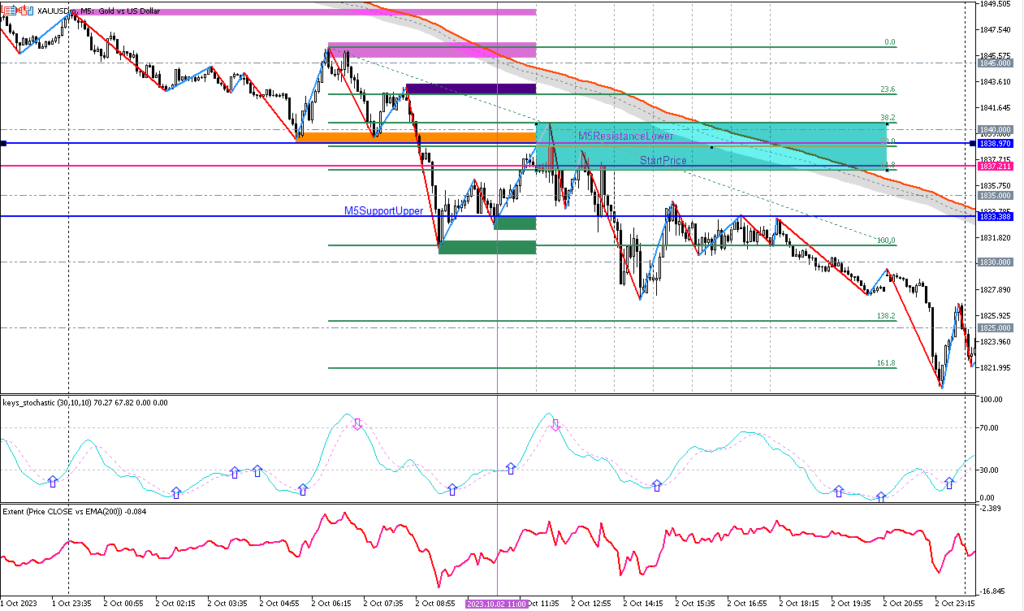Image resolution: width=1024 pixels, height=611 pixels.
Task: Select the StartPrice text label
Action: click(x=663, y=160)
